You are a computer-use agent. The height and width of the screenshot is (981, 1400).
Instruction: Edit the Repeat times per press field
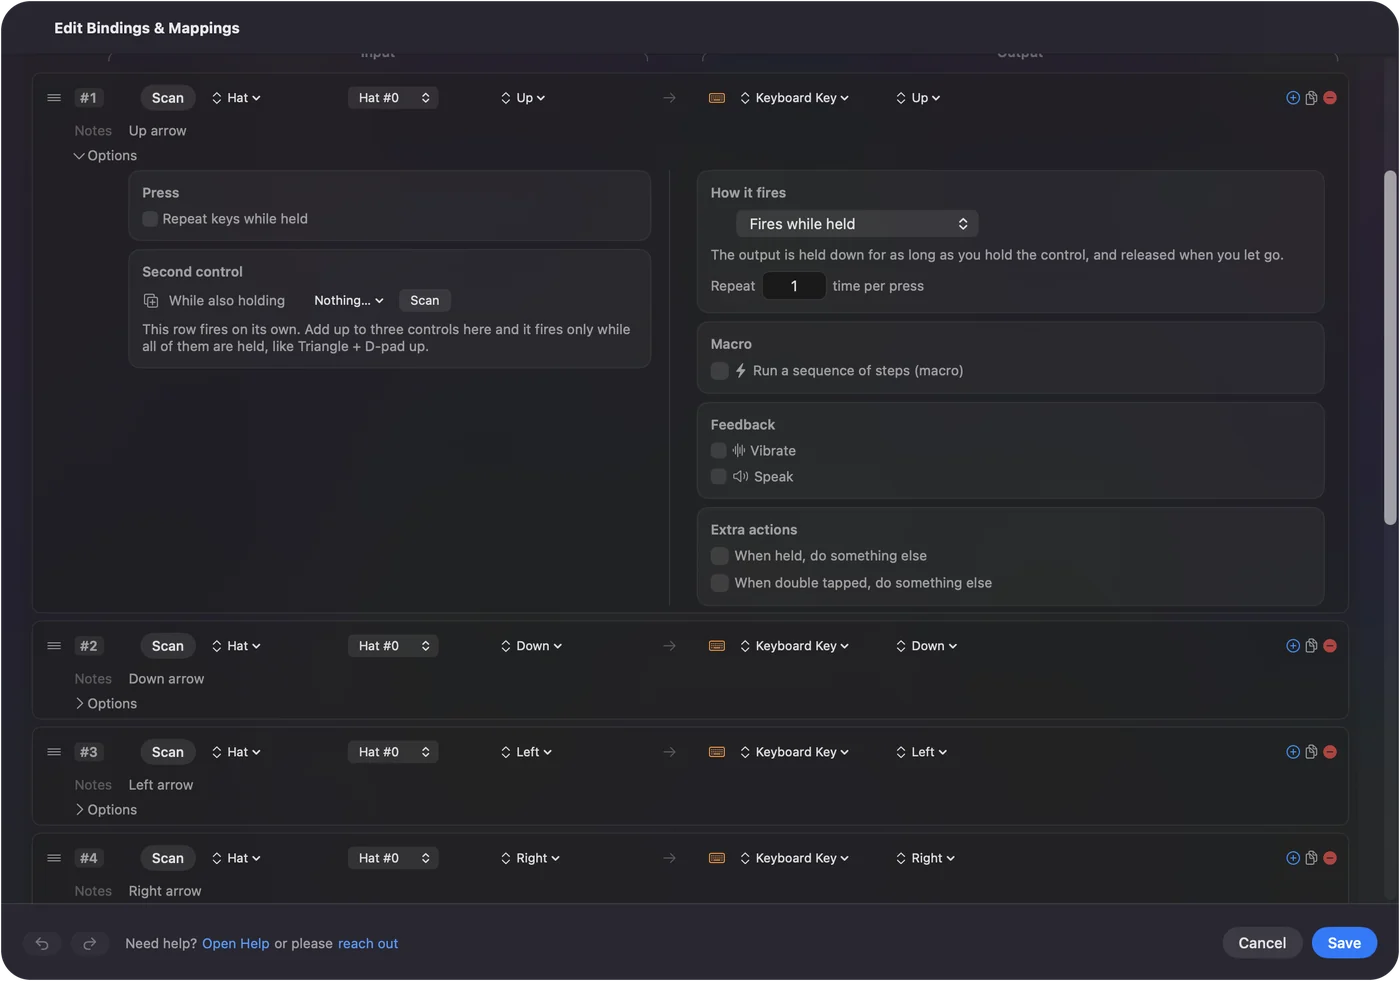[x=794, y=286]
